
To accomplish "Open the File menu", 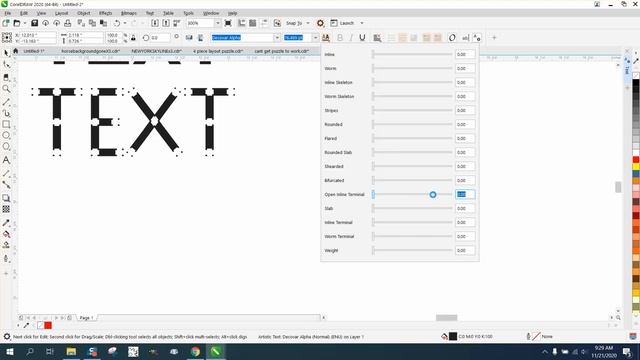I will pos(8,13).
